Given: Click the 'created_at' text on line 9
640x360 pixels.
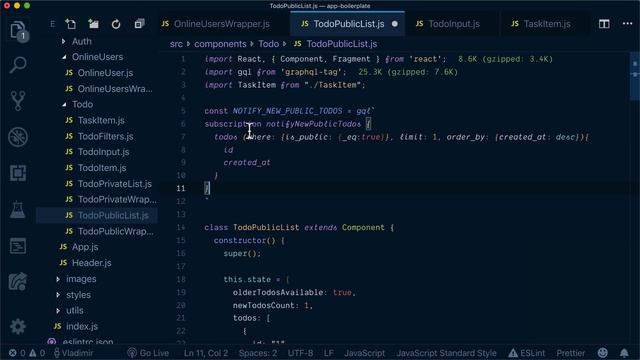Looking at the screenshot, I should (x=247, y=162).
